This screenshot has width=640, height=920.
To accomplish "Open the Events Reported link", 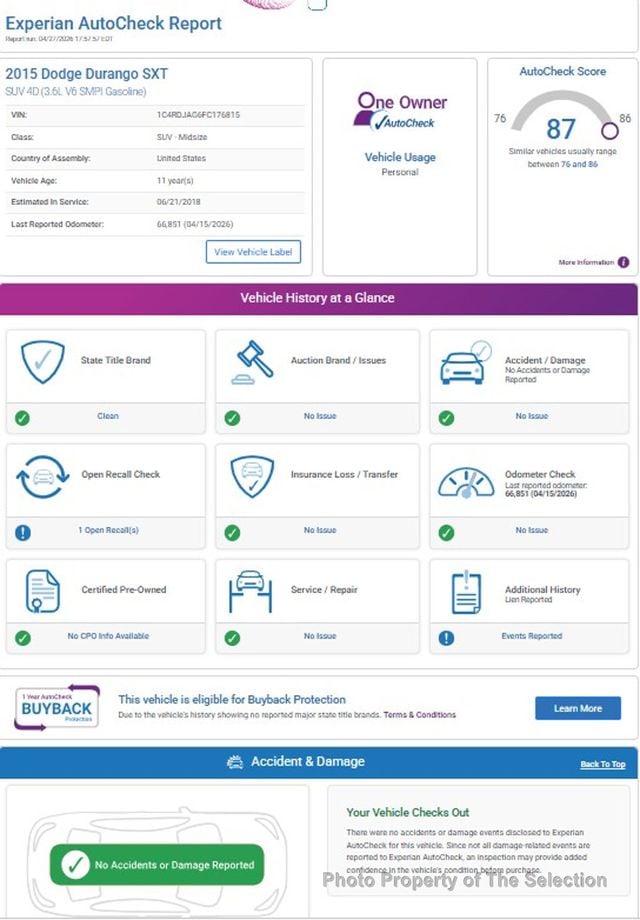I will coord(531,635).
